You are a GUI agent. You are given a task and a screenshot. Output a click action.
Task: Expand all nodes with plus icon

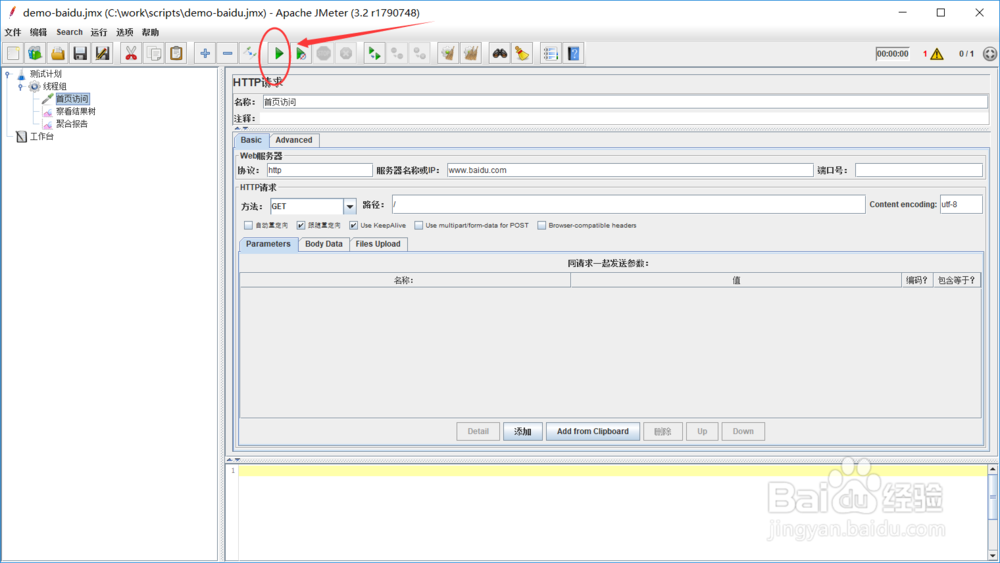pyautogui.click(x=205, y=54)
